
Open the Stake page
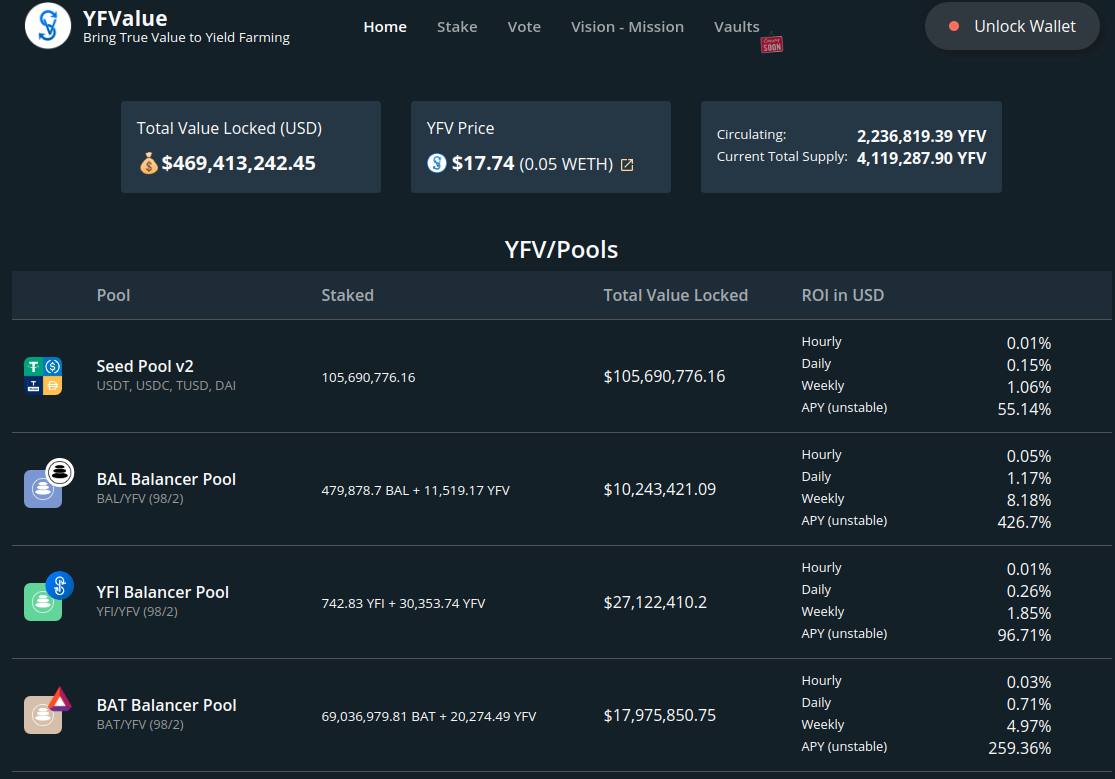[457, 27]
